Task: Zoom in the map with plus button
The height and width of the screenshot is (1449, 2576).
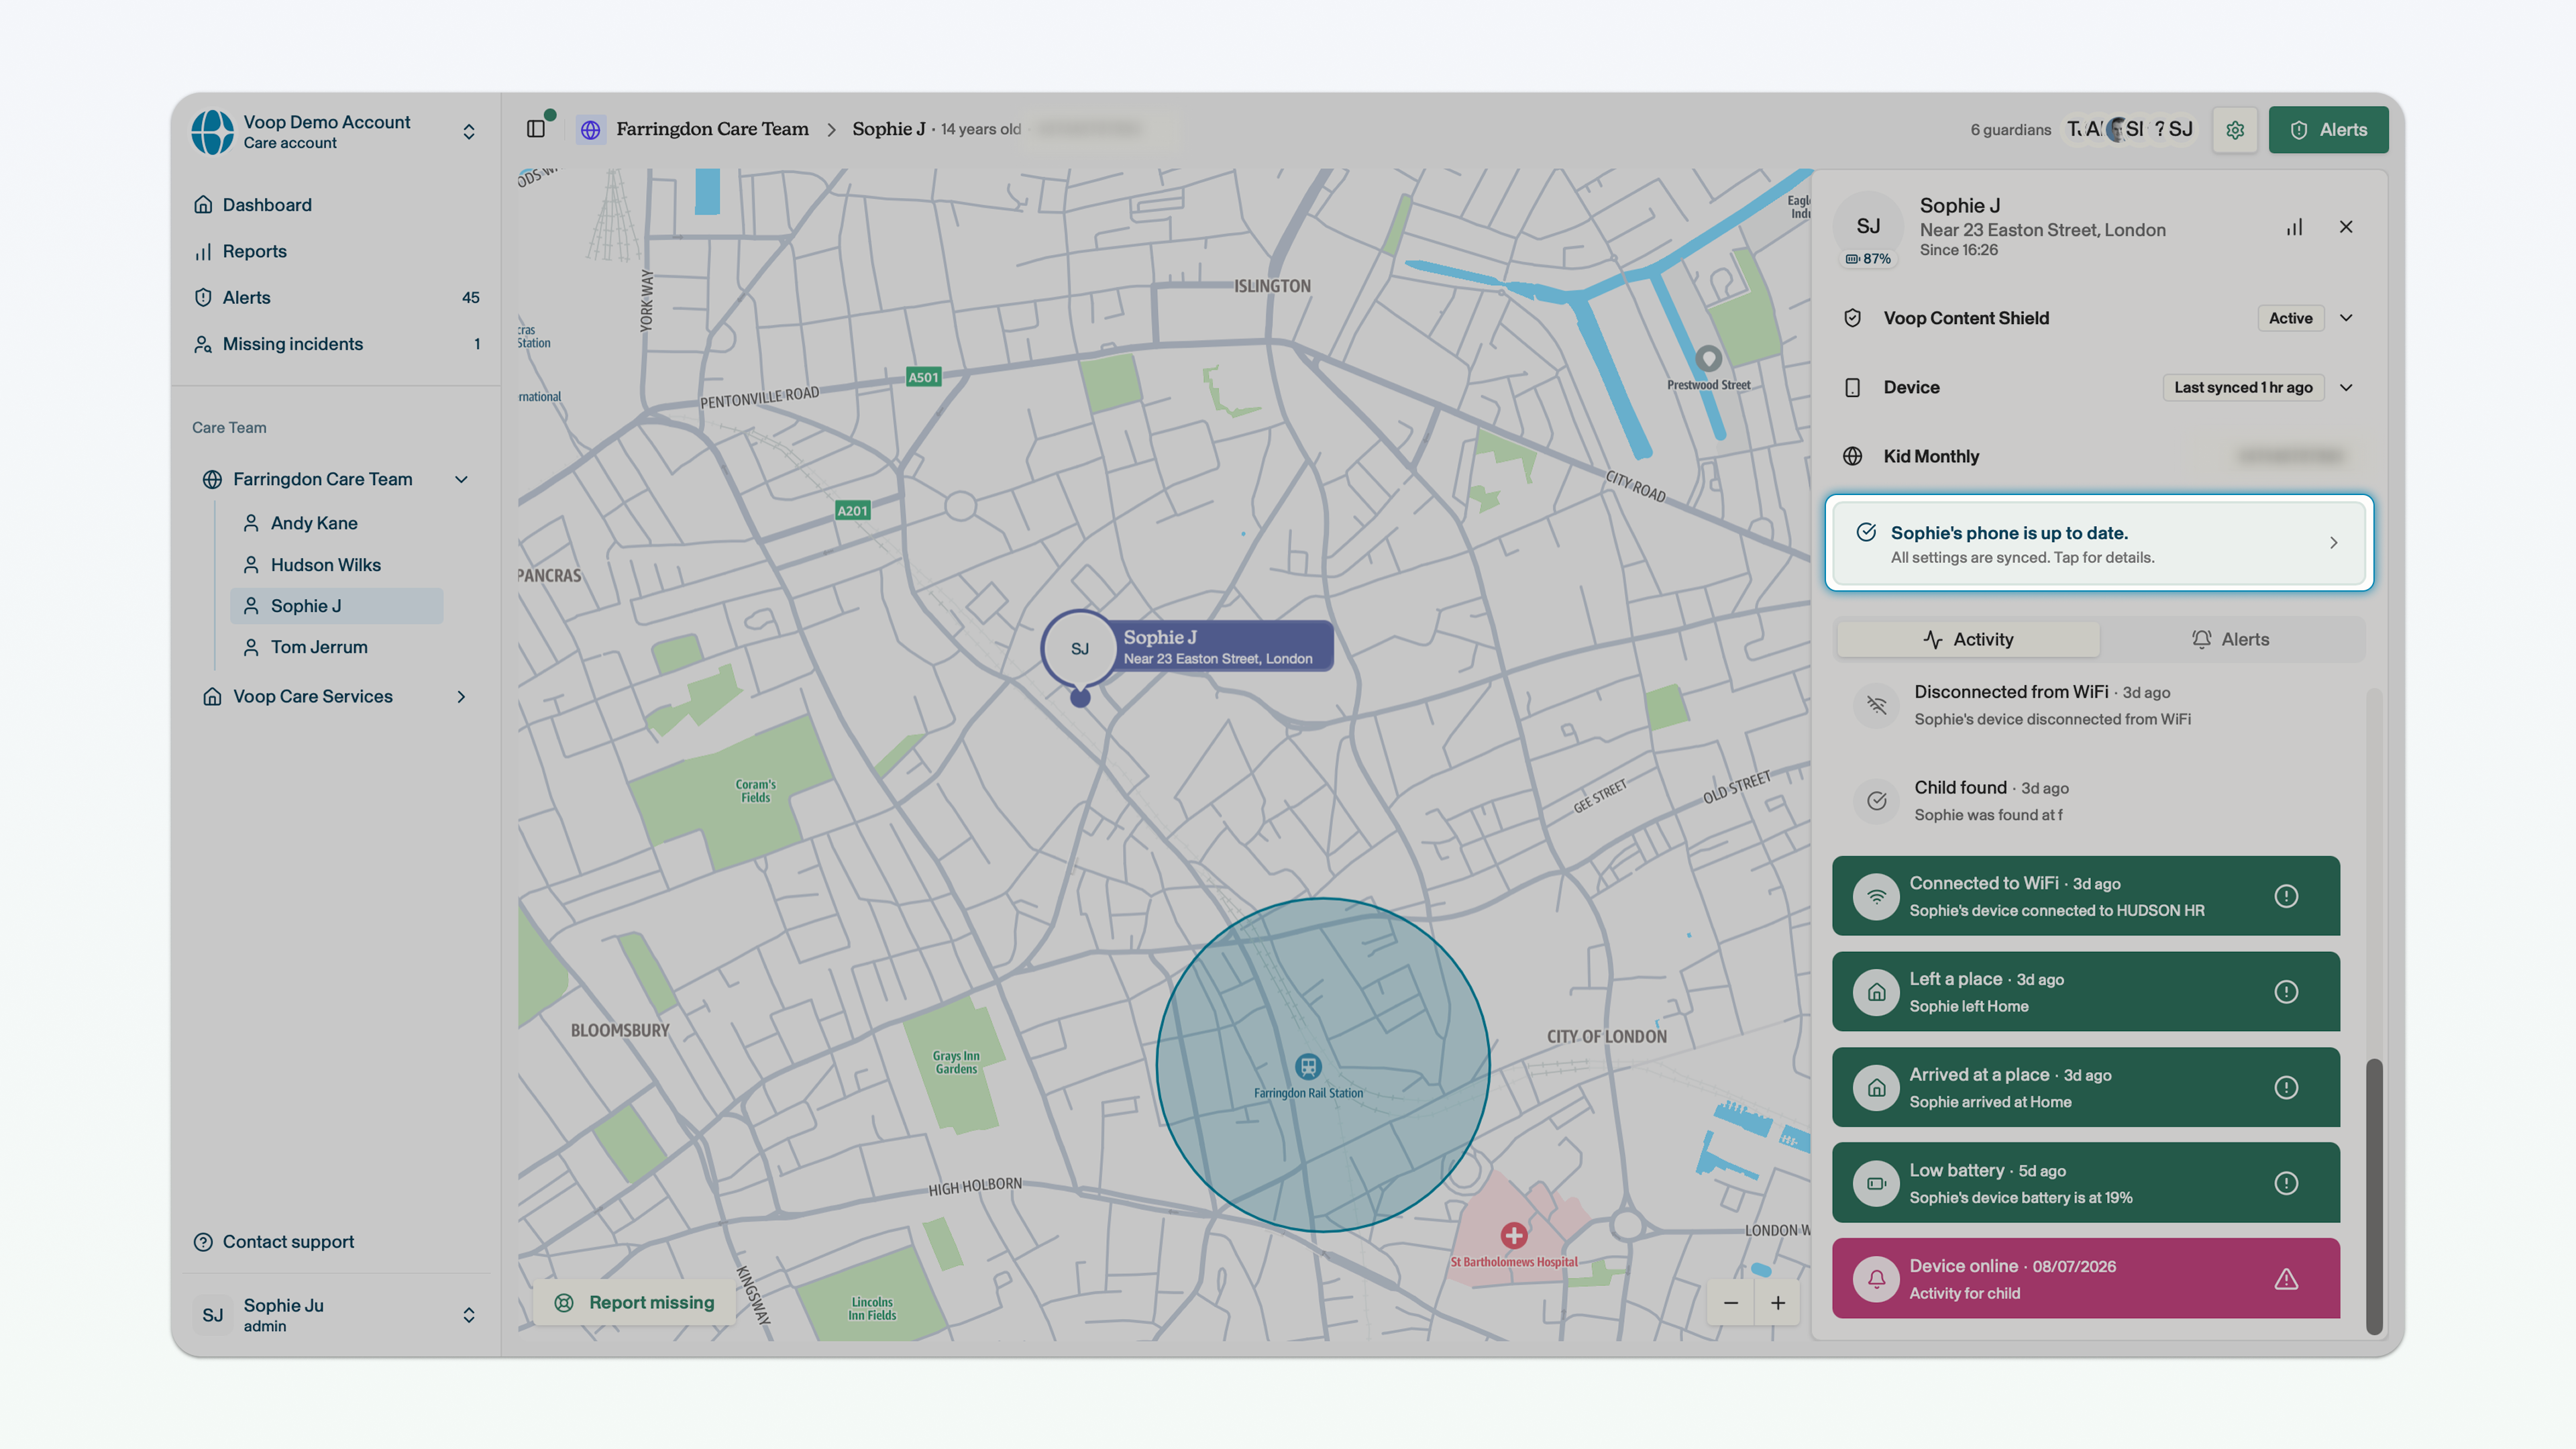Action: click(1778, 1303)
